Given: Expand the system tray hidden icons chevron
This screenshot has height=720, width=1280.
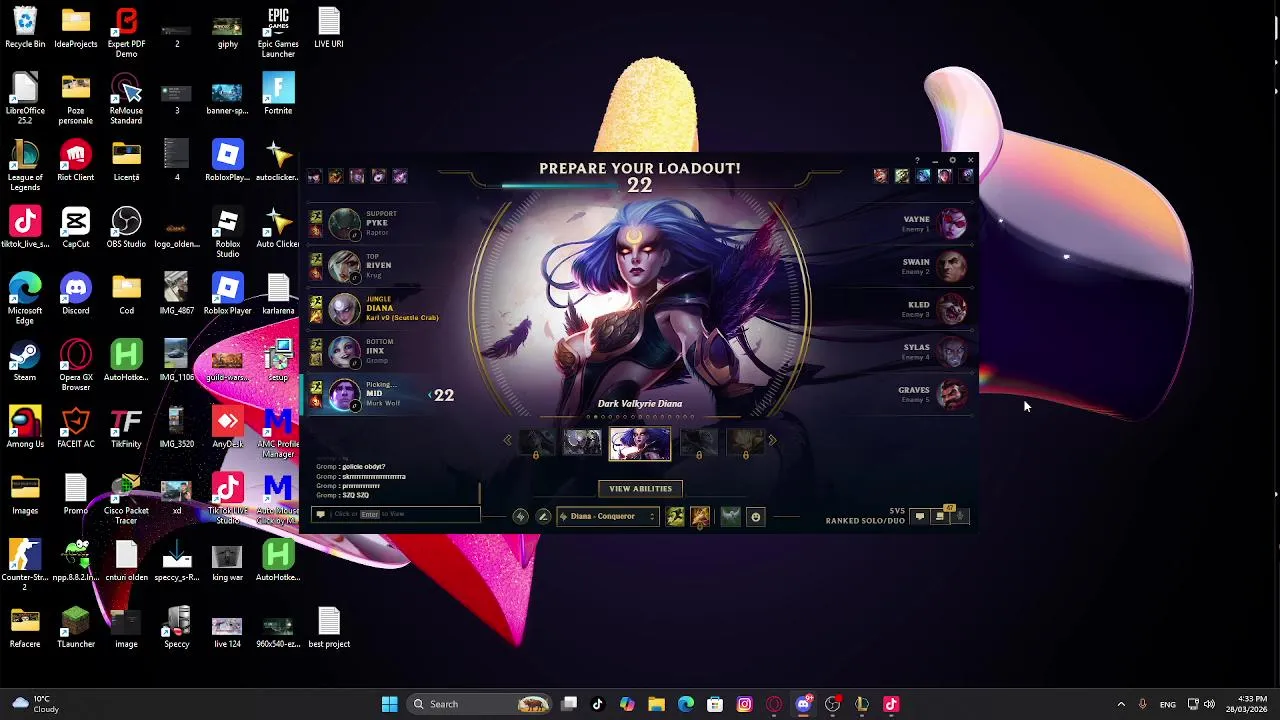Looking at the screenshot, I should point(1121,704).
